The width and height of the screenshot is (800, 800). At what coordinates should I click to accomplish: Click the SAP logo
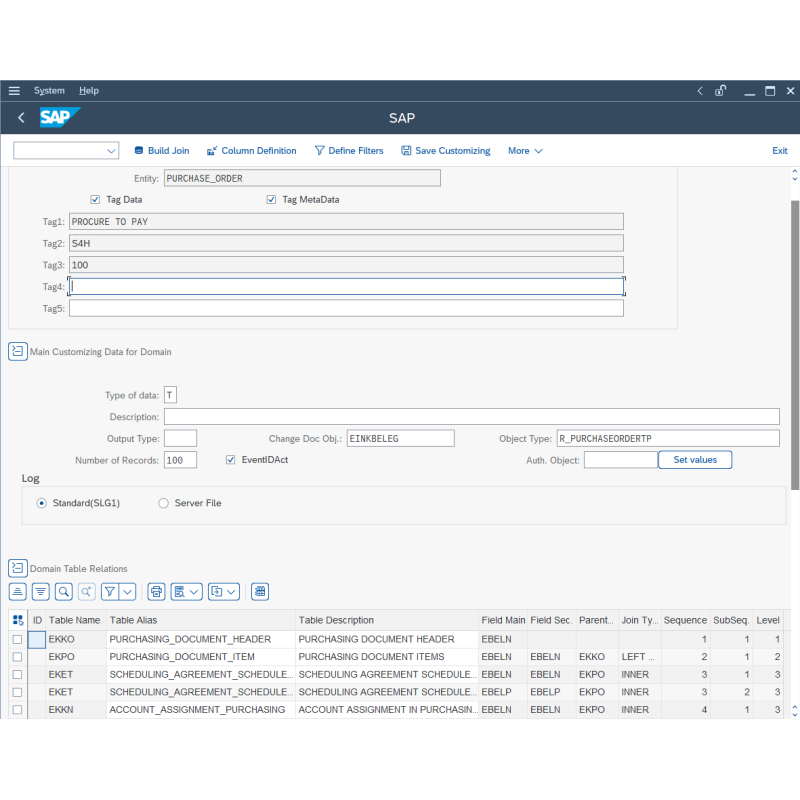click(60, 117)
